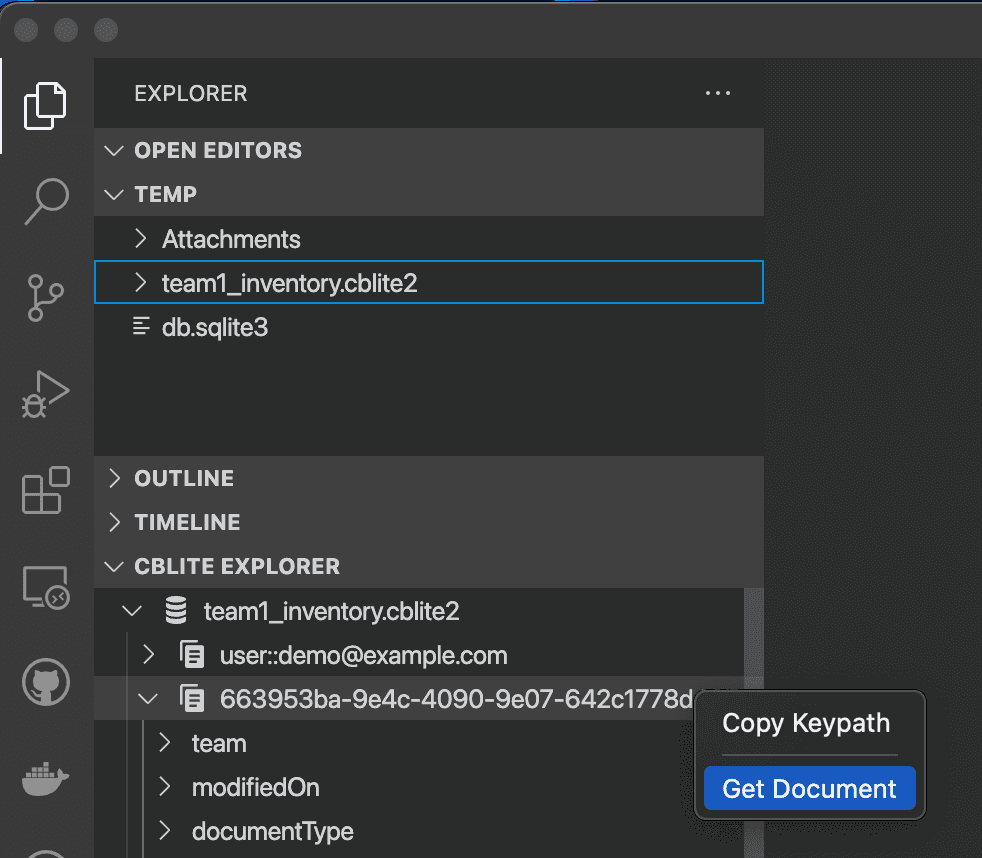
Task: Expand the Attachments folder
Action: point(141,238)
